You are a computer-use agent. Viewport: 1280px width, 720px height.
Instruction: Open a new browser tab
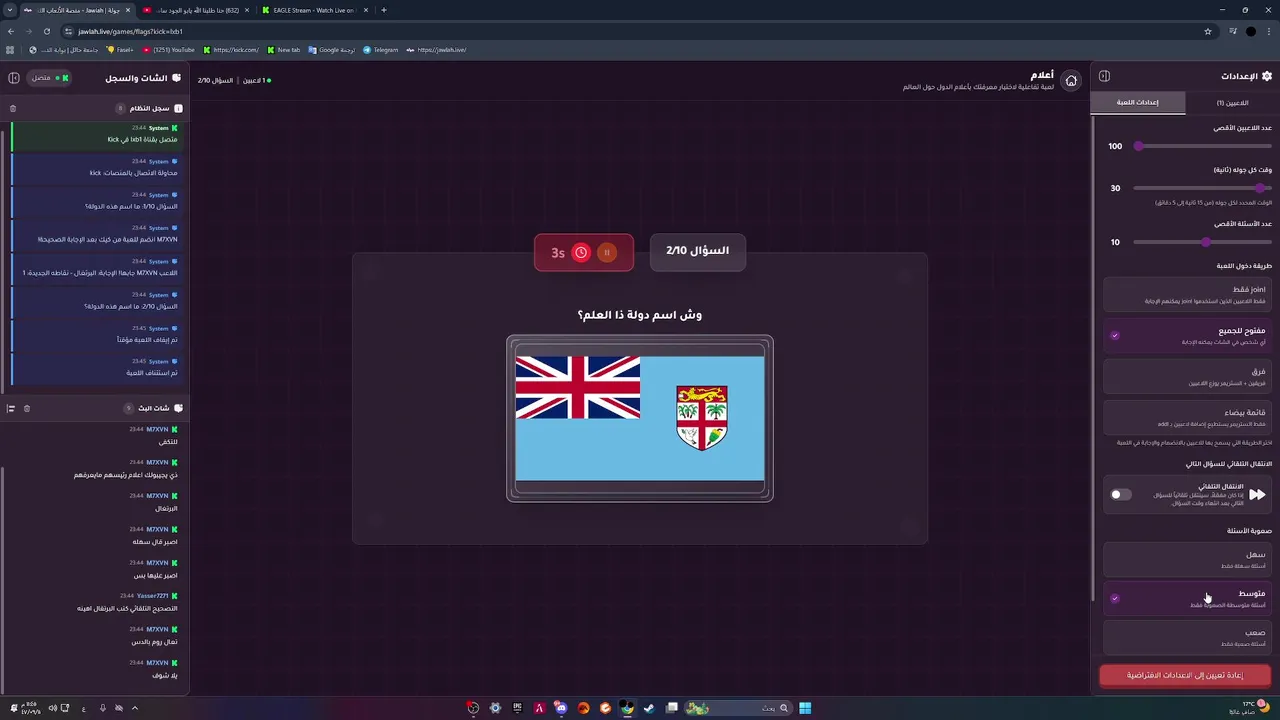[384, 10]
